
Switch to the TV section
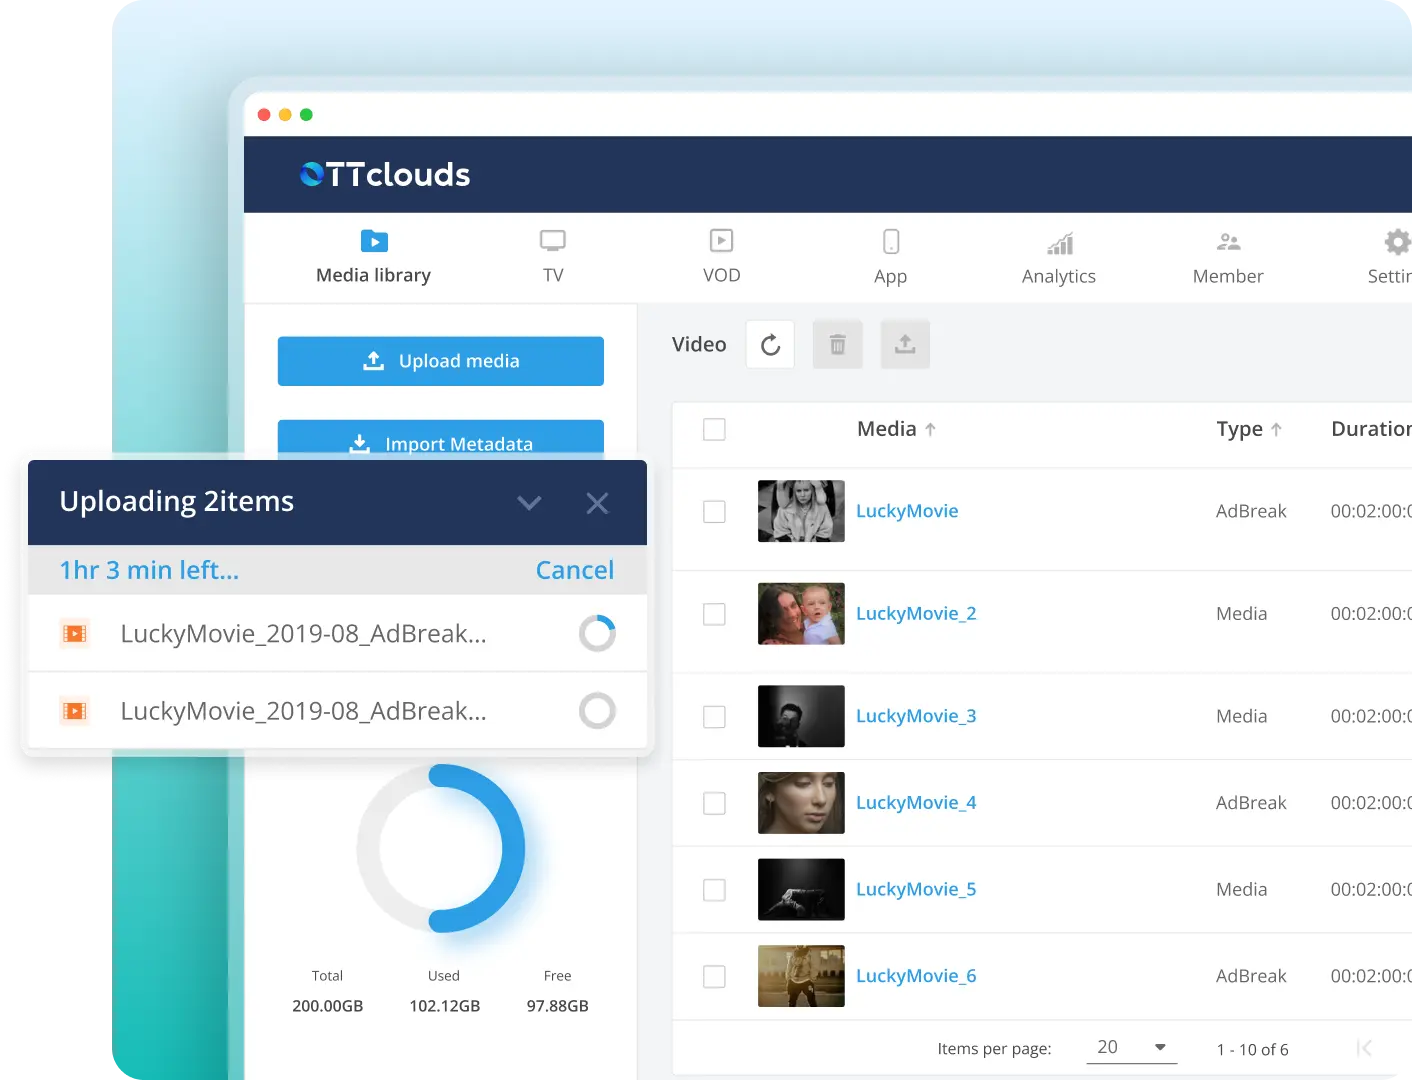[x=553, y=257]
